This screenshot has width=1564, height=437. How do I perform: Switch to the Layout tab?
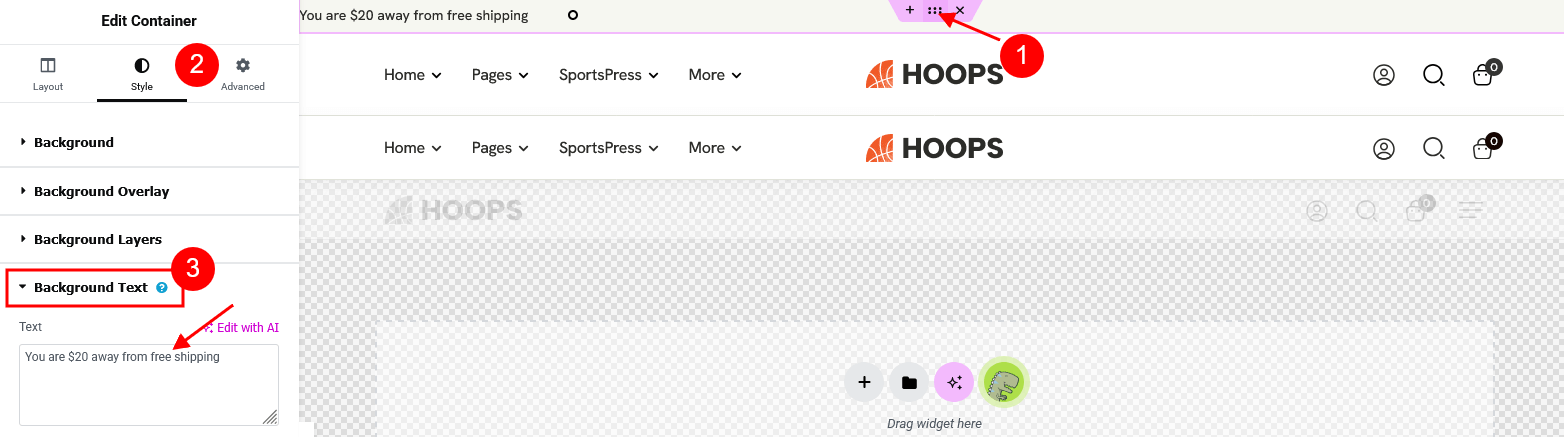48,74
